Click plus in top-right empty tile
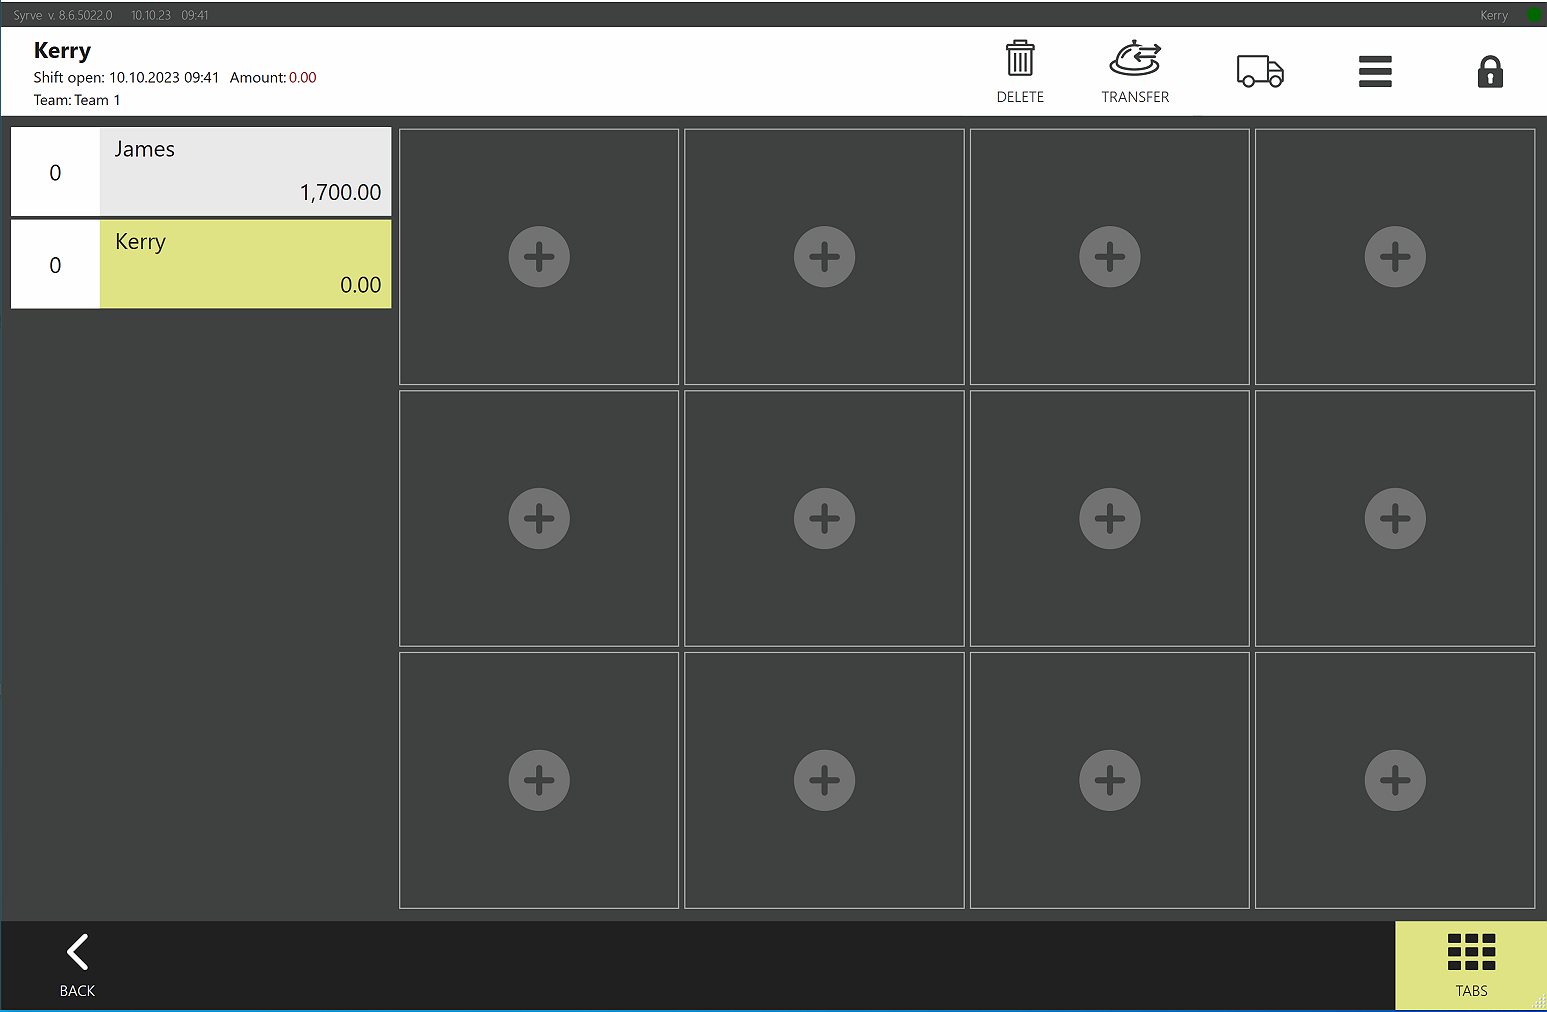 pos(1395,257)
